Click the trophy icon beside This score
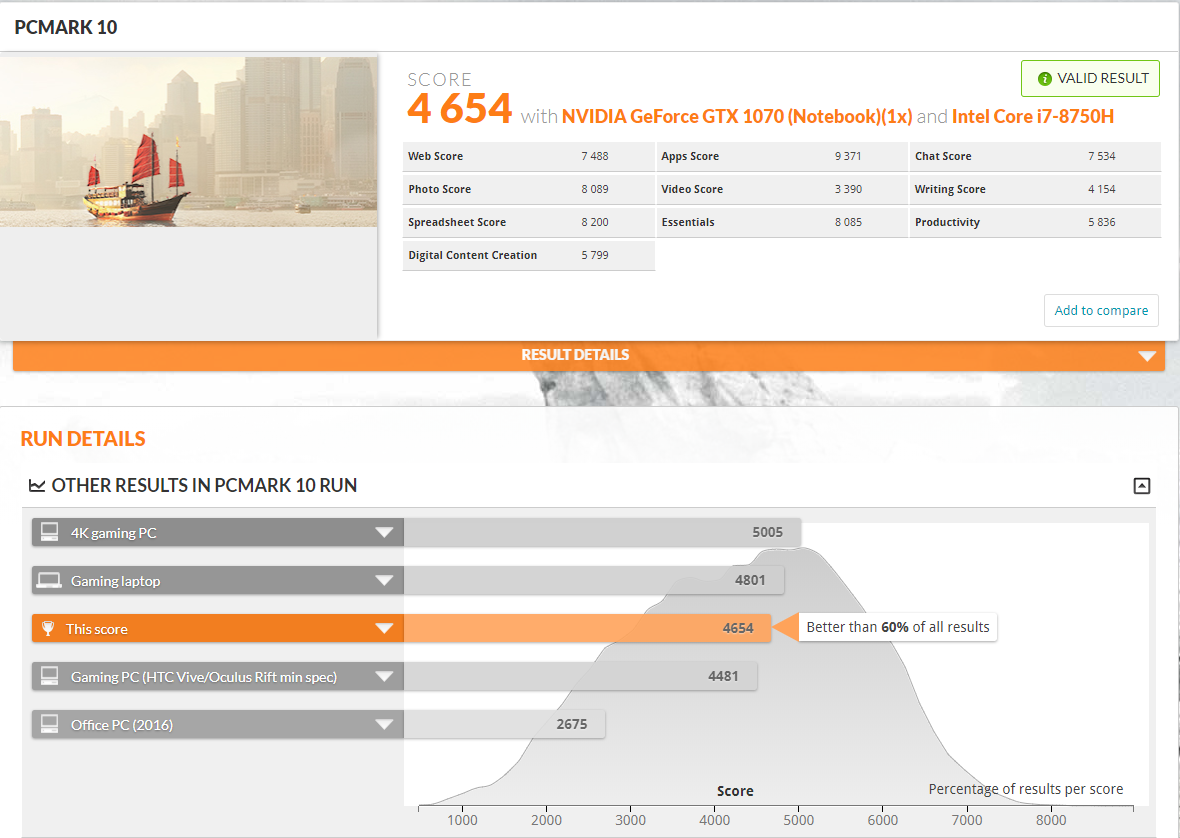 (48, 628)
